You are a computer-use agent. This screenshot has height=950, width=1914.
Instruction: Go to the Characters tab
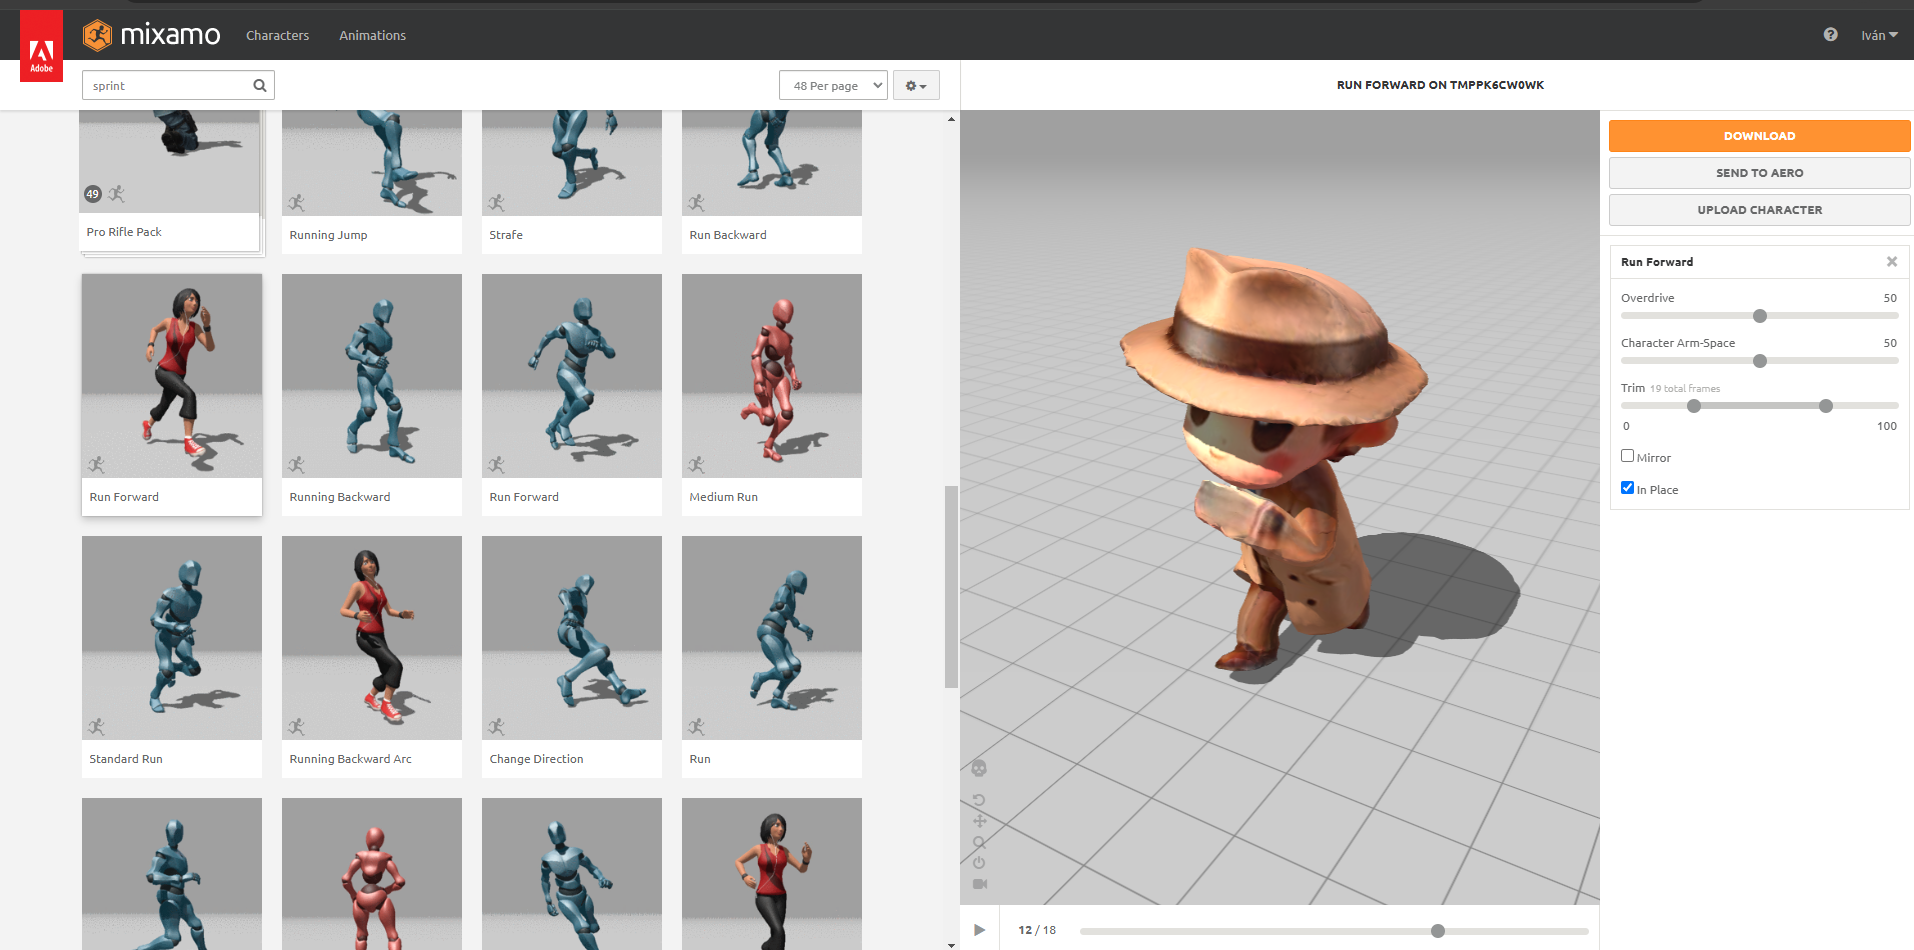click(277, 35)
